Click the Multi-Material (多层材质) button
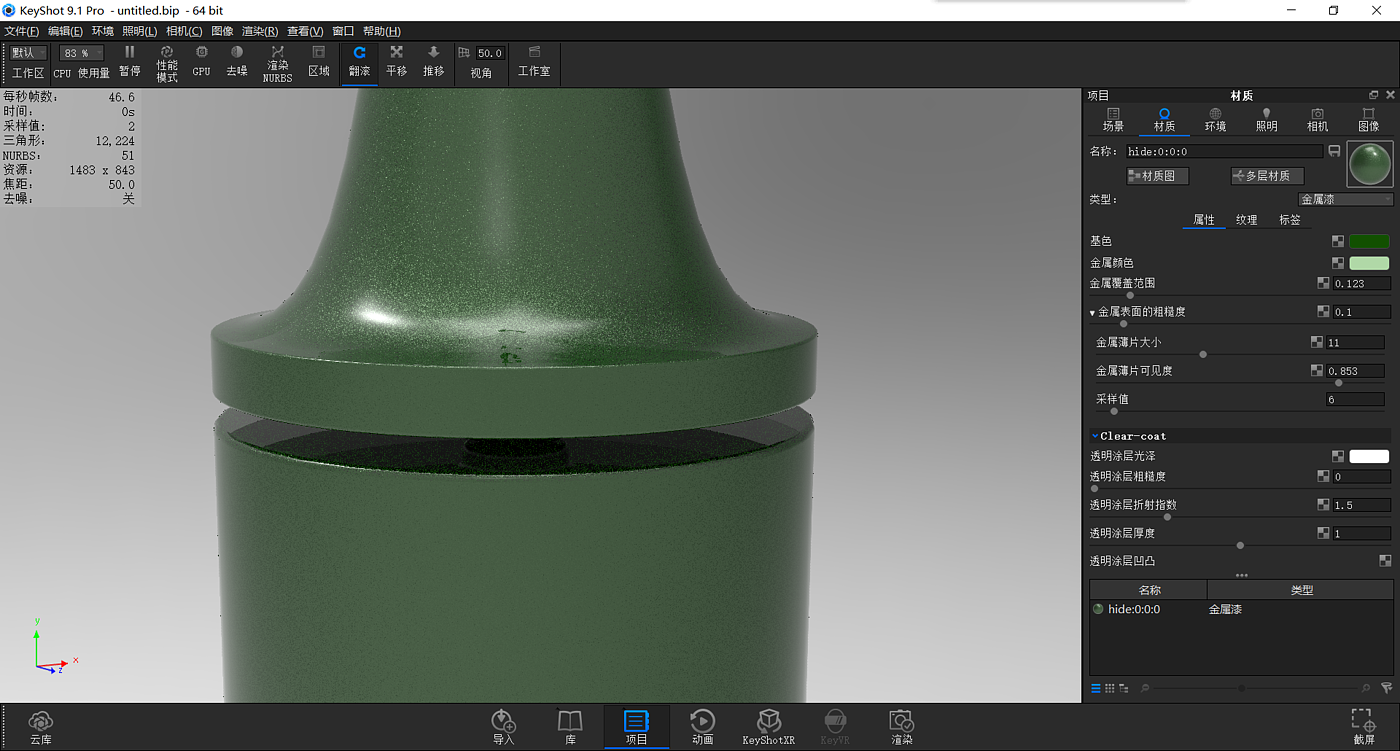This screenshot has height=751, width=1400. pyautogui.click(x=1267, y=176)
